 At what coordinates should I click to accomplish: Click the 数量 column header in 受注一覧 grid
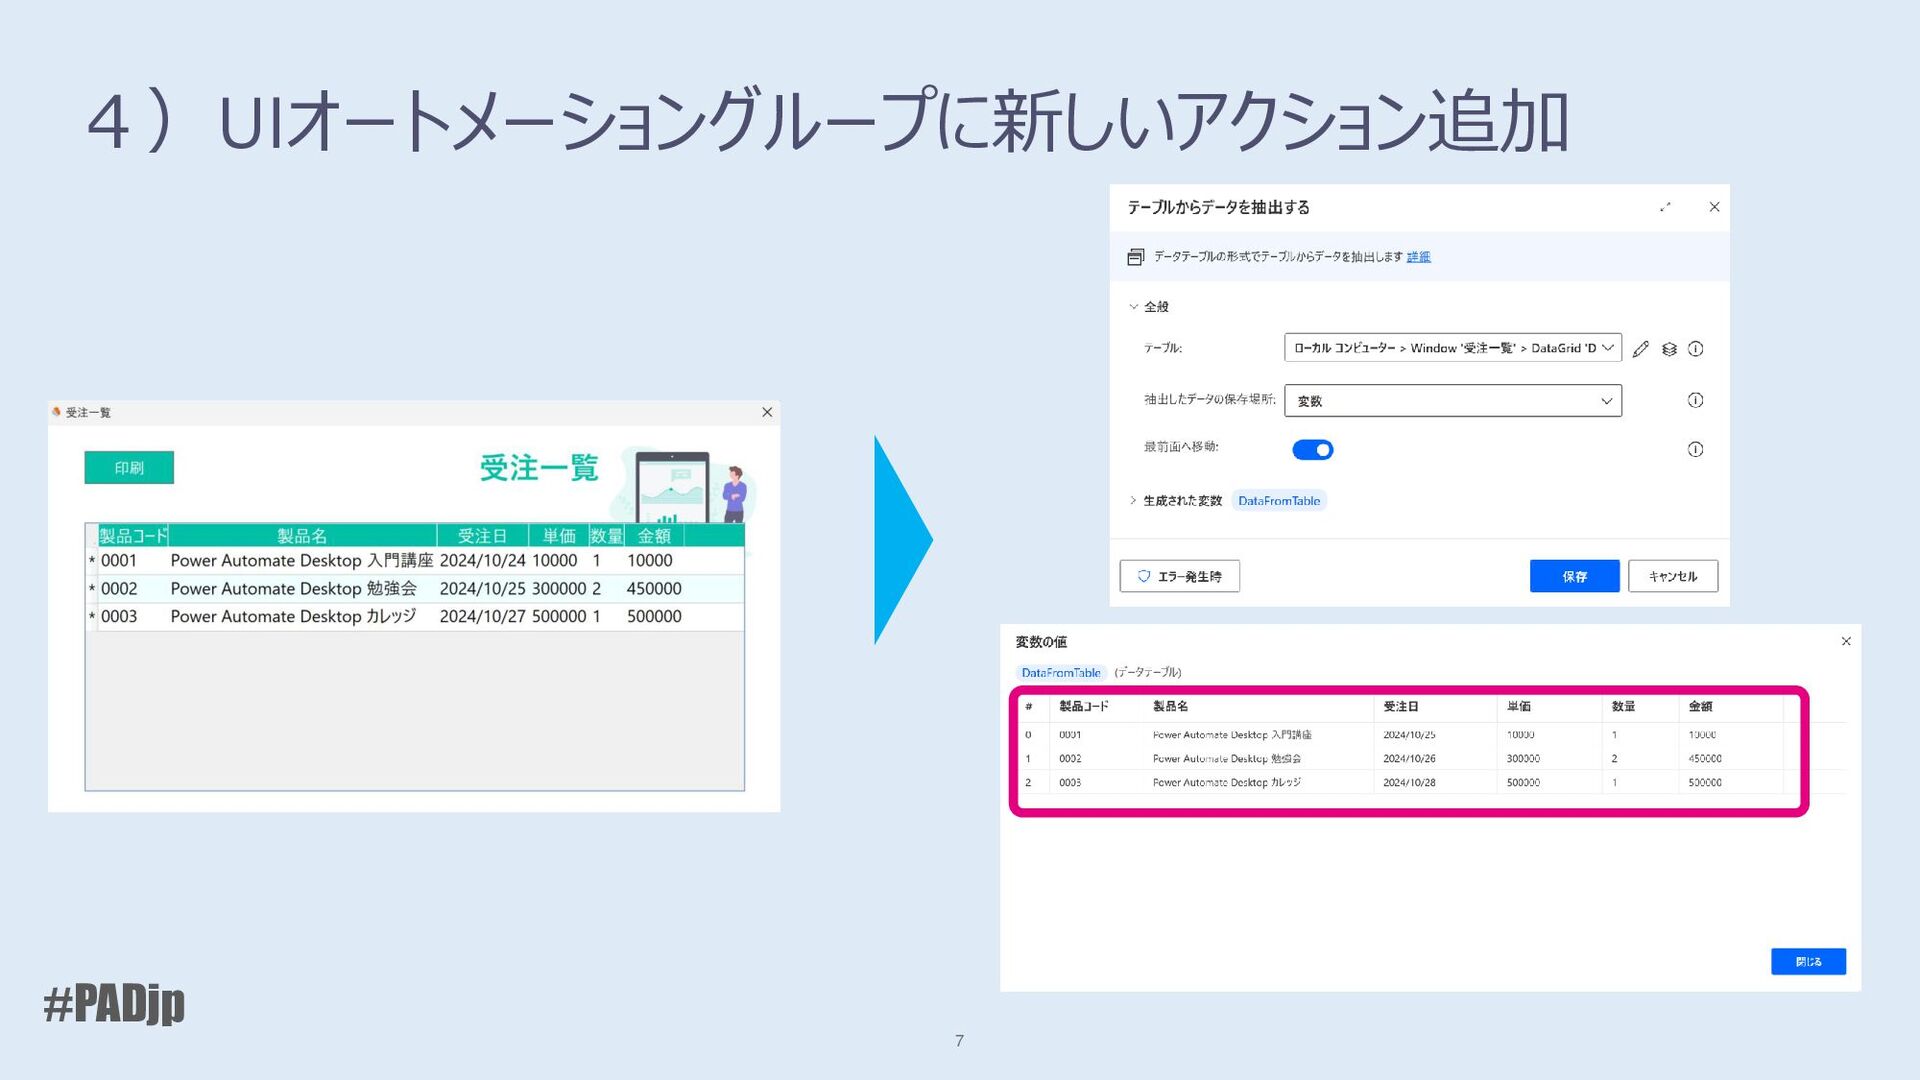(x=606, y=536)
